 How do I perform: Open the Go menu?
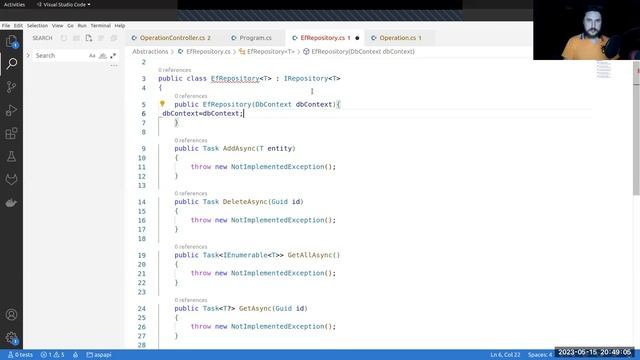click(70, 25)
